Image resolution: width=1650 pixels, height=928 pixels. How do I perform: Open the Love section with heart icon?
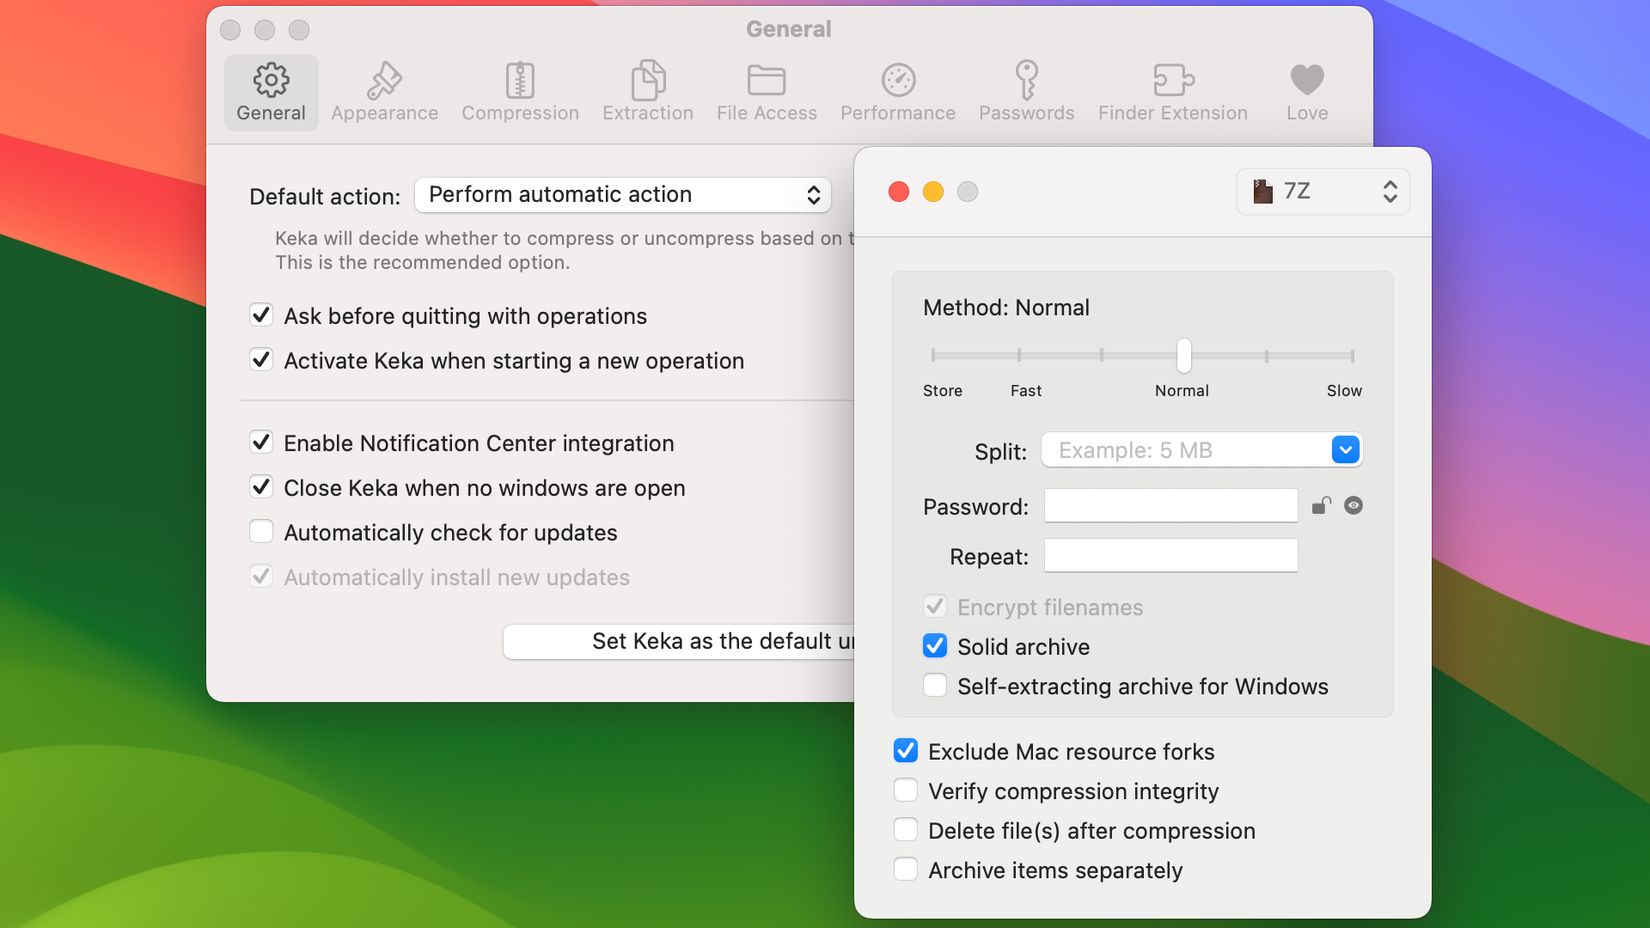coord(1306,90)
